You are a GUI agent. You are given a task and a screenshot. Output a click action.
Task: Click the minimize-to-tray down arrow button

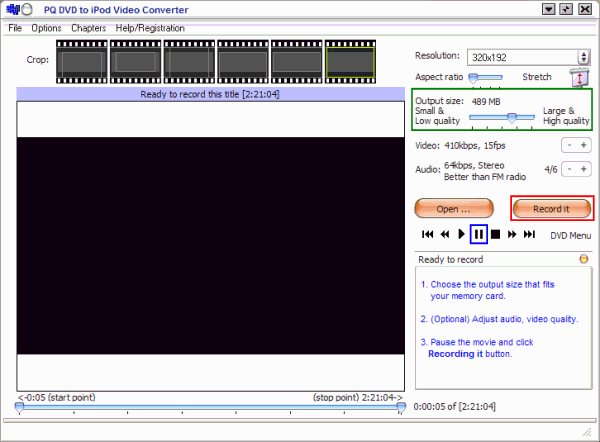[x=549, y=9]
